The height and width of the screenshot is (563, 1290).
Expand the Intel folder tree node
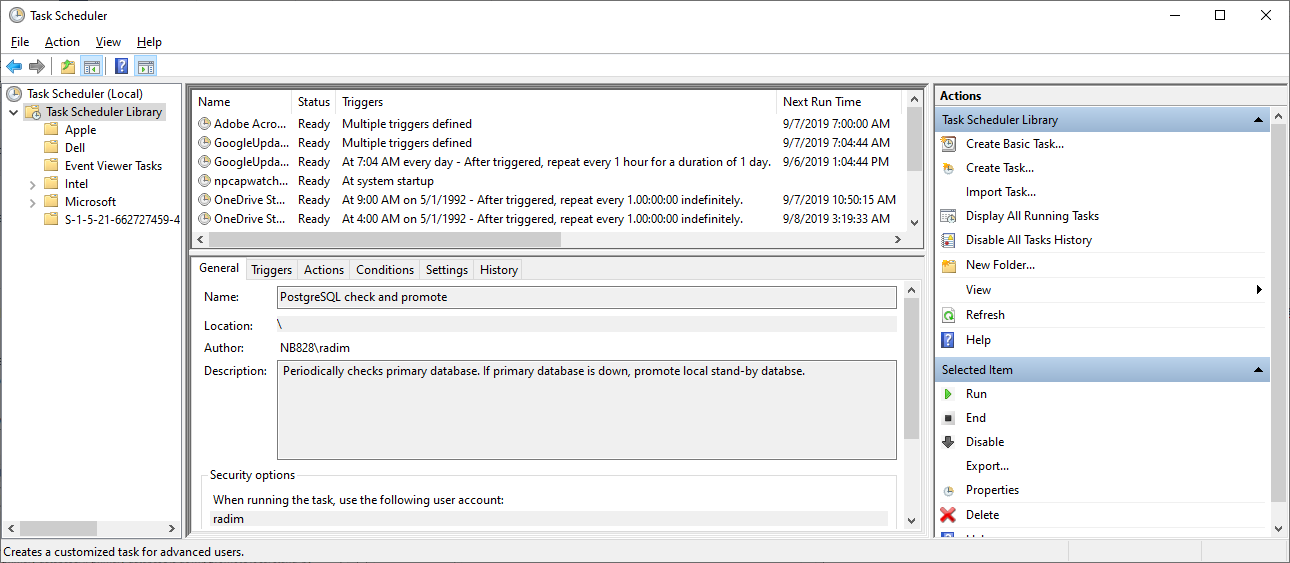click(33, 184)
